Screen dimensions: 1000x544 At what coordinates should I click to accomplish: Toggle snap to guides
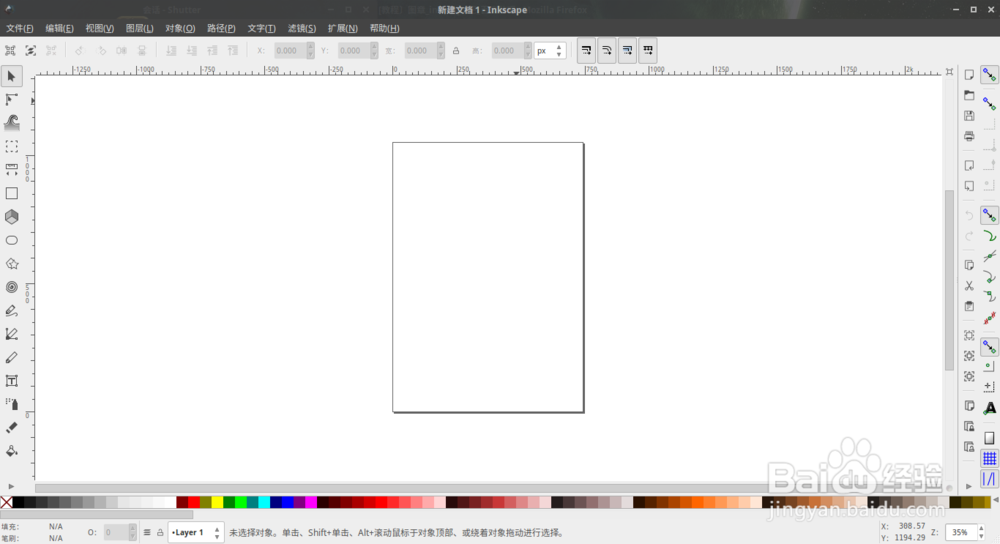pyautogui.click(x=989, y=478)
